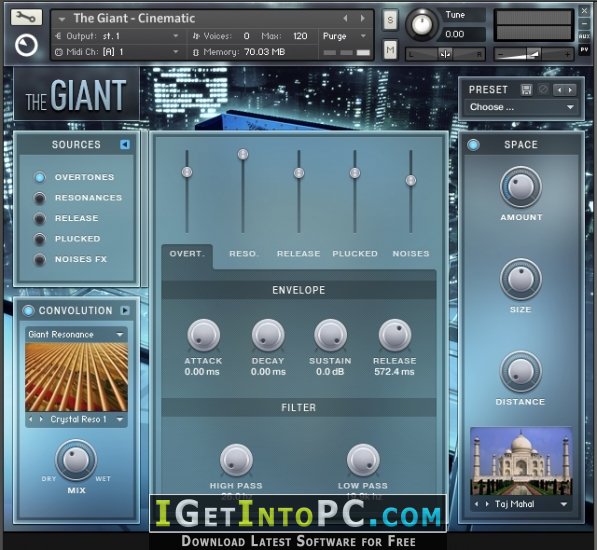Click the round snapshot info icon
The width and height of the screenshot is (597, 550).
(x=26, y=45)
